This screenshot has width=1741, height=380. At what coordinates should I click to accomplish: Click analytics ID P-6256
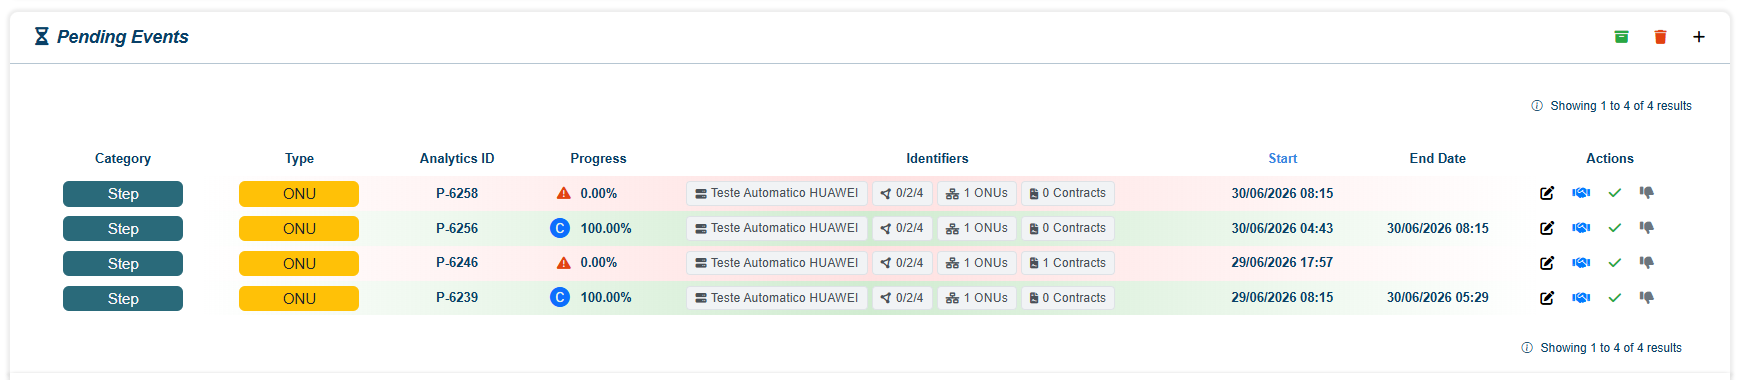(x=457, y=228)
